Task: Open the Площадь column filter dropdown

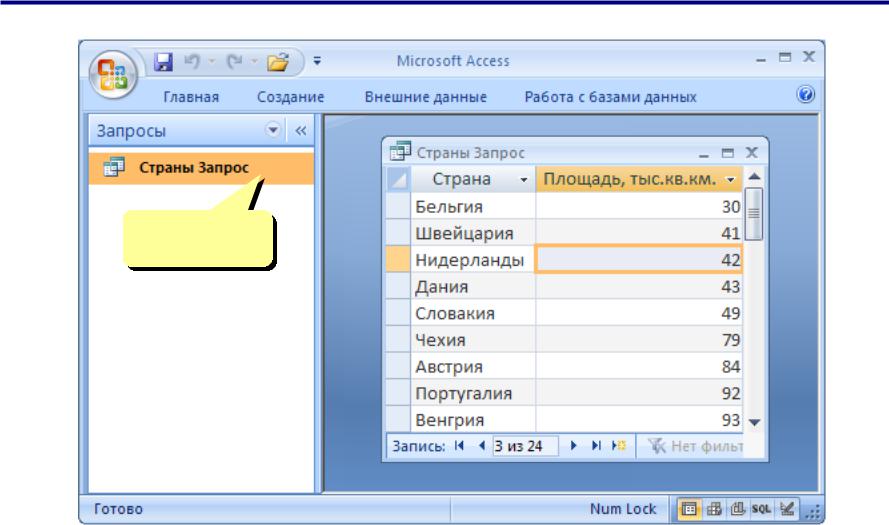Action: (731, 180)
